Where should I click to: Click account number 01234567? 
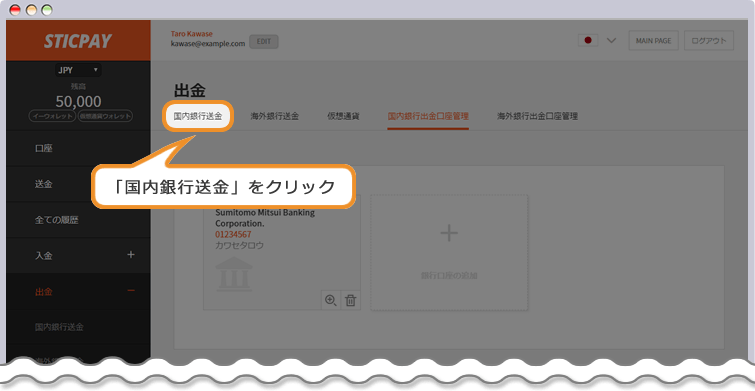[x=233, y=235]
